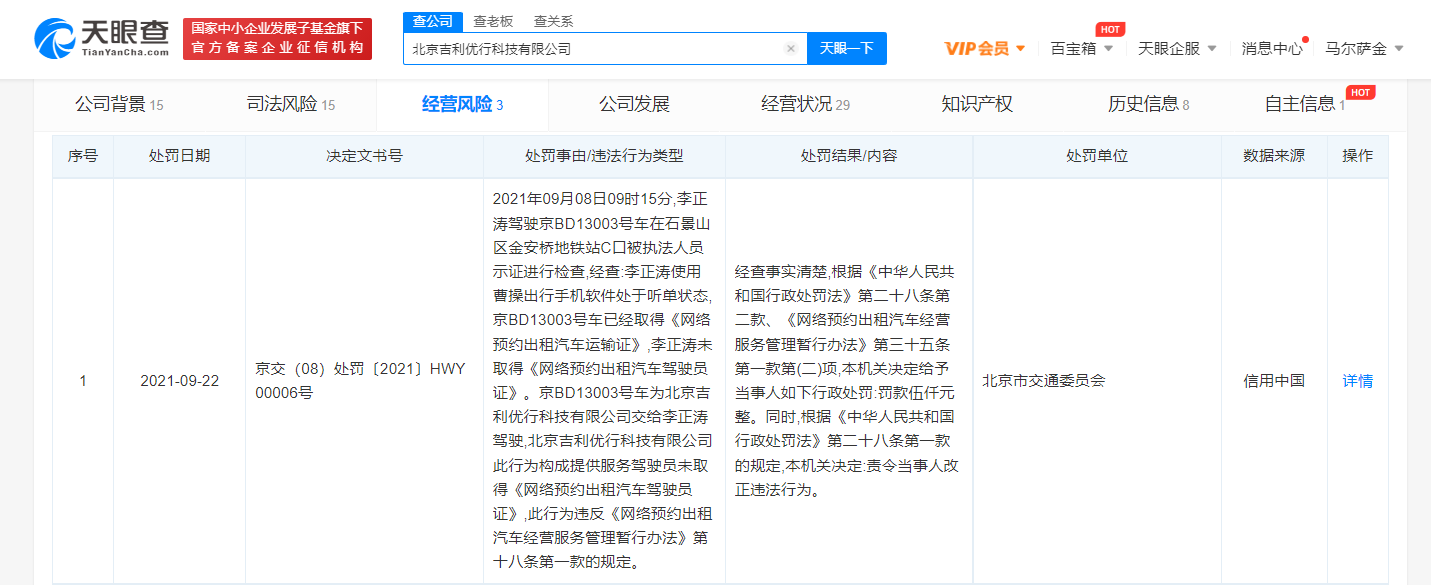The image size is (1431, 585).
Task: Switch to the 历史信息 tab
Action: click(x=1148, y=104)
